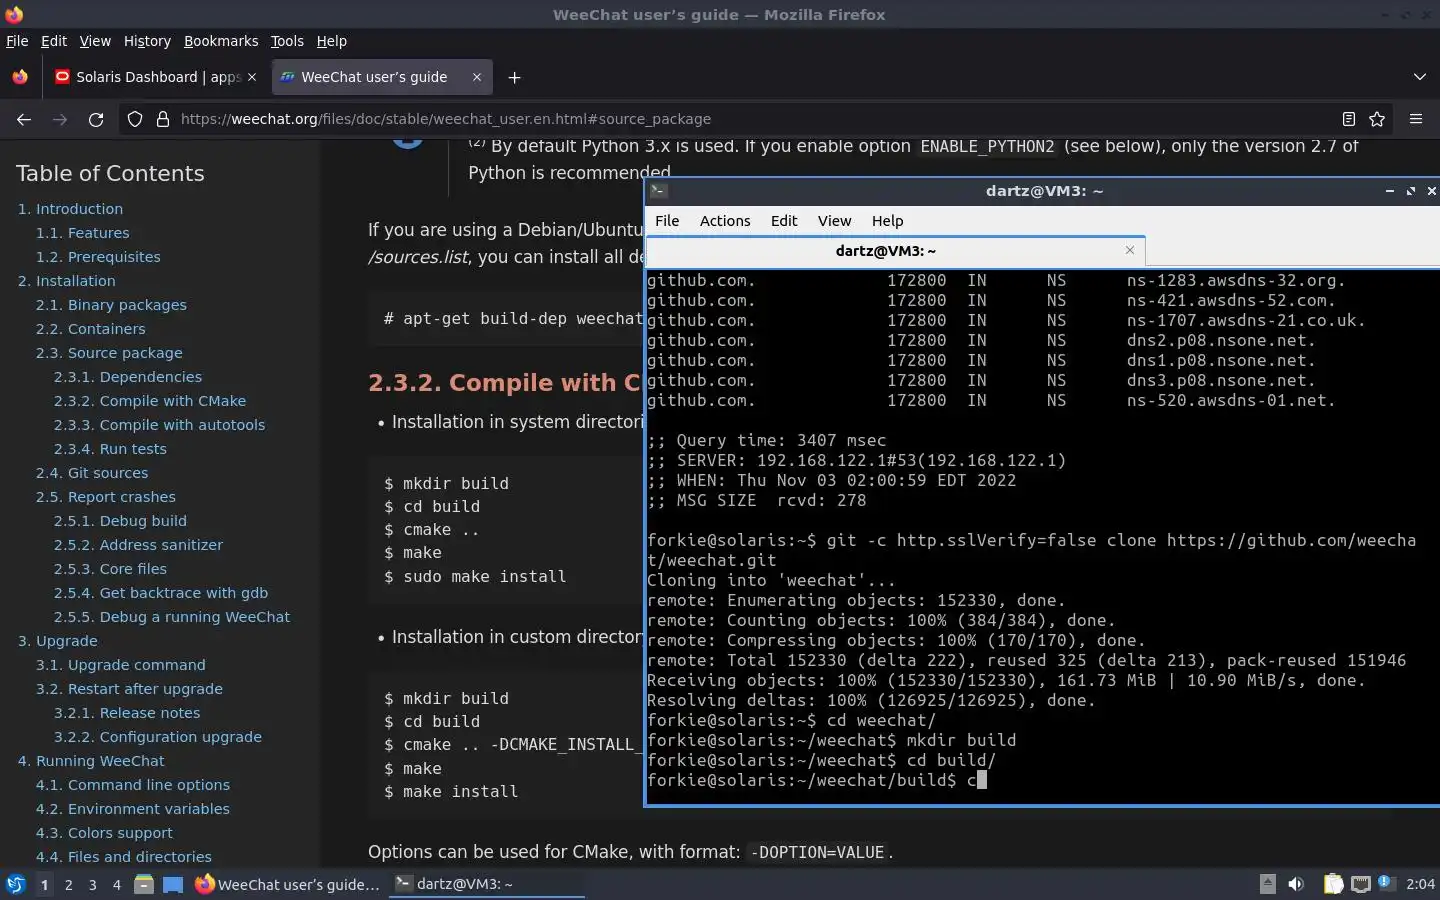Open Firefox Tools menu

tap(287, 41)
